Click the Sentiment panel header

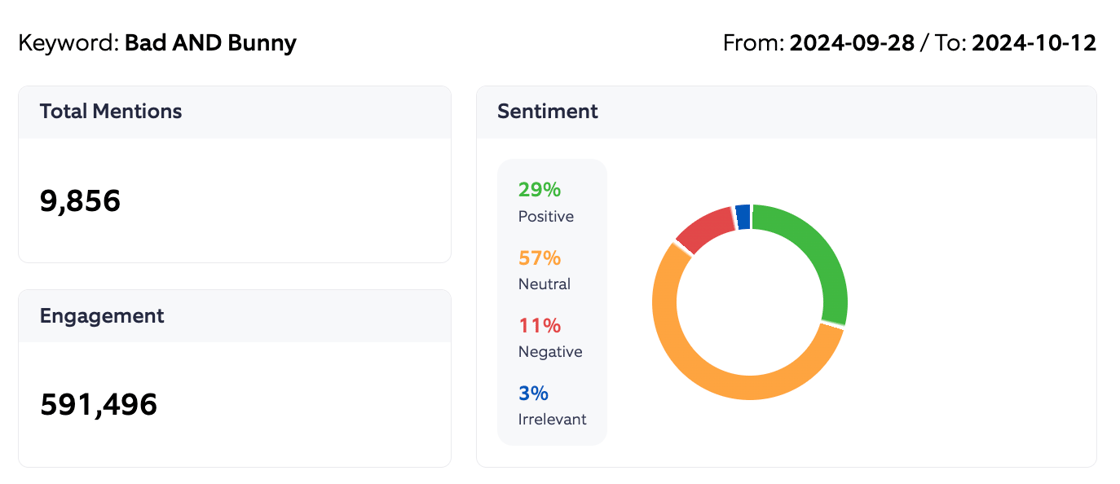click(548, 112)
